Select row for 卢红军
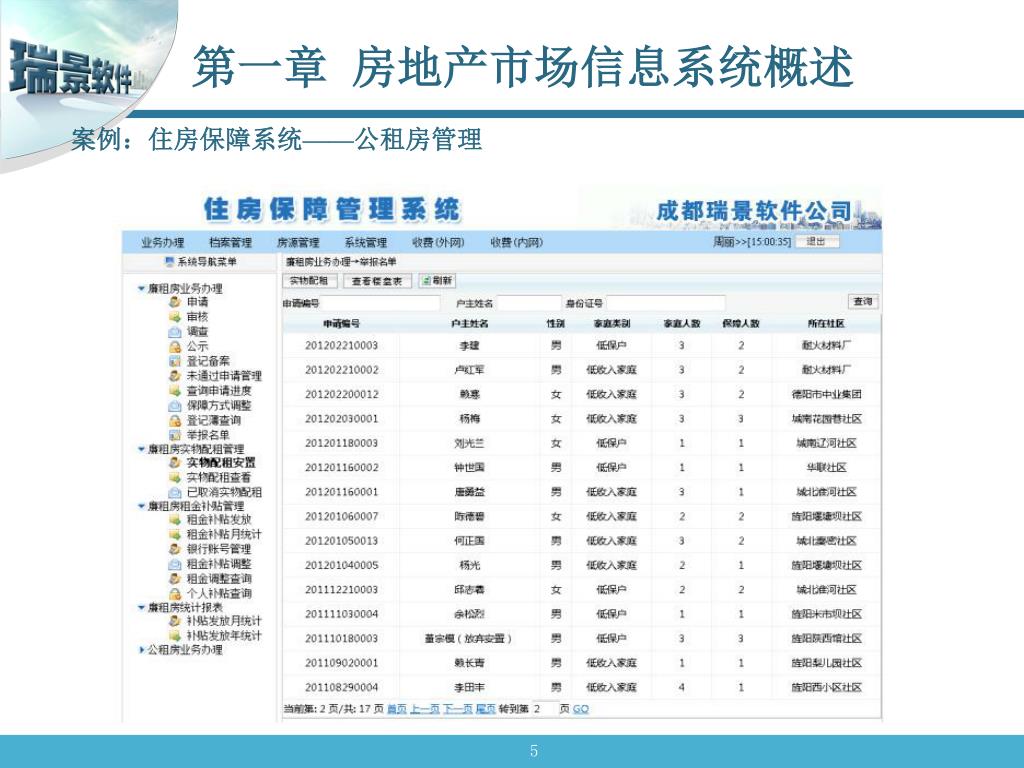 click(x=581, y=370)
